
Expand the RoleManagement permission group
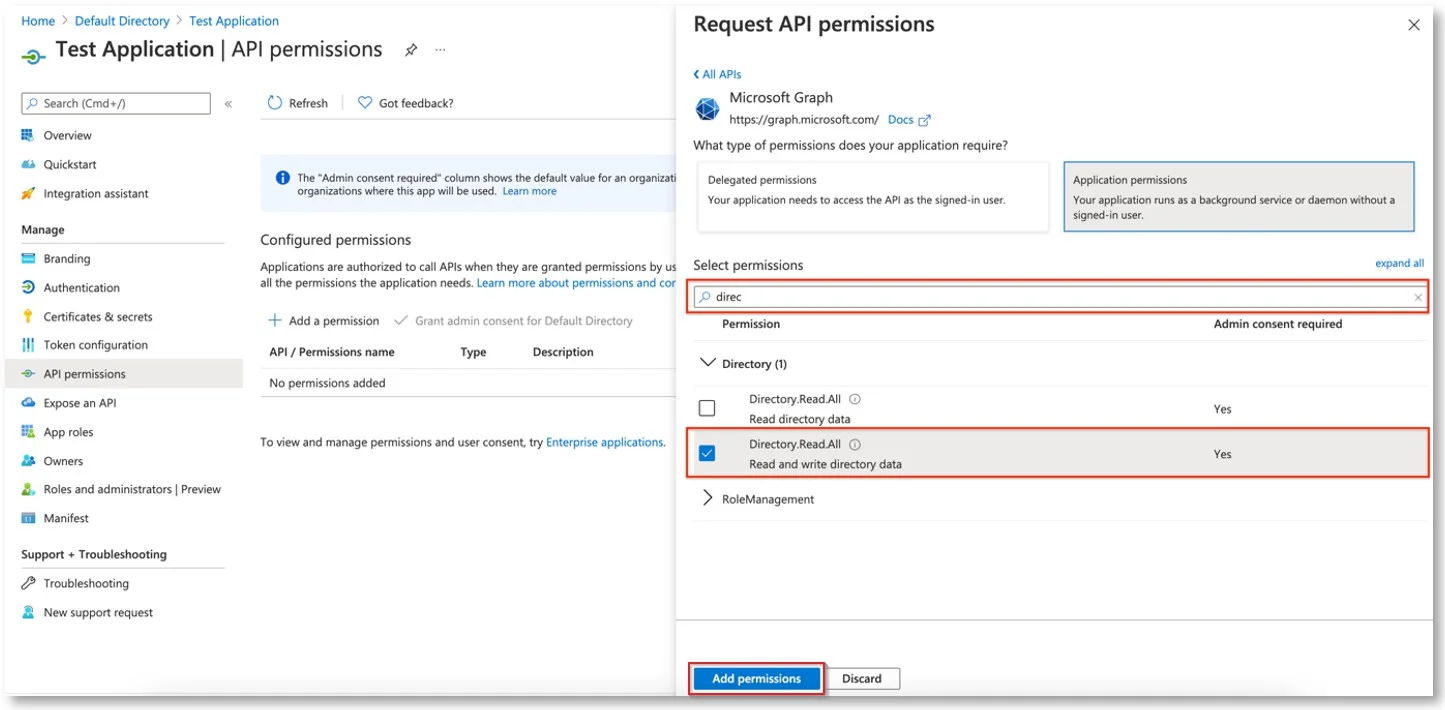pyautogui.click(x=707, y=498)
